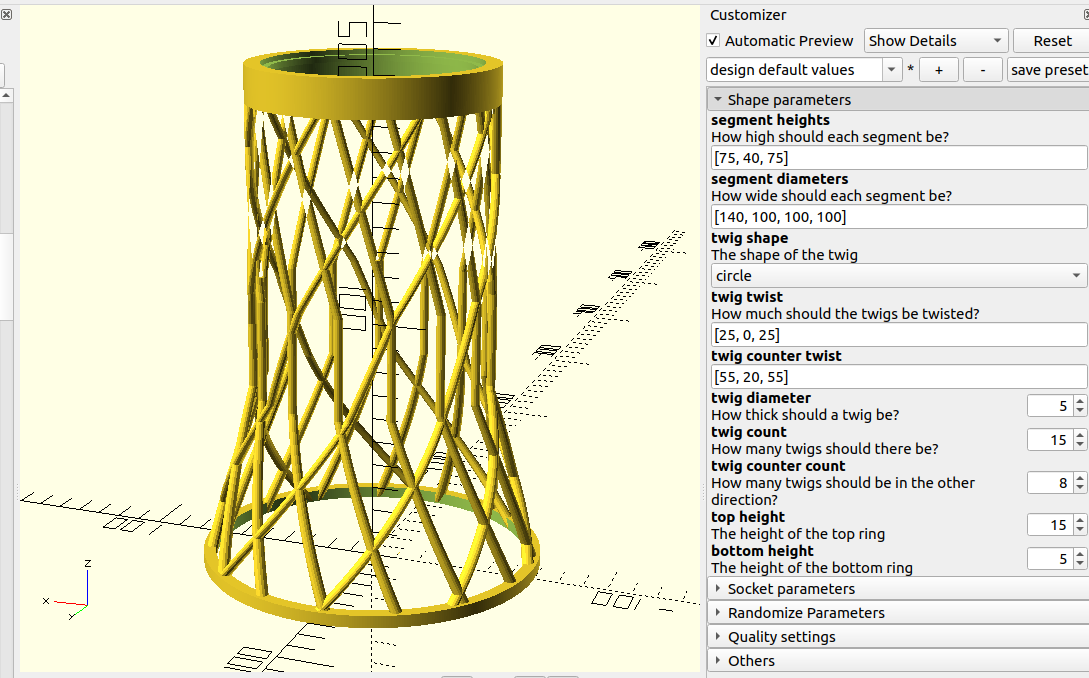The width and height of the screenshot is (1089, 678).
Task: Increment twig diameter with its up arrow
Action: click(1080, 401)
